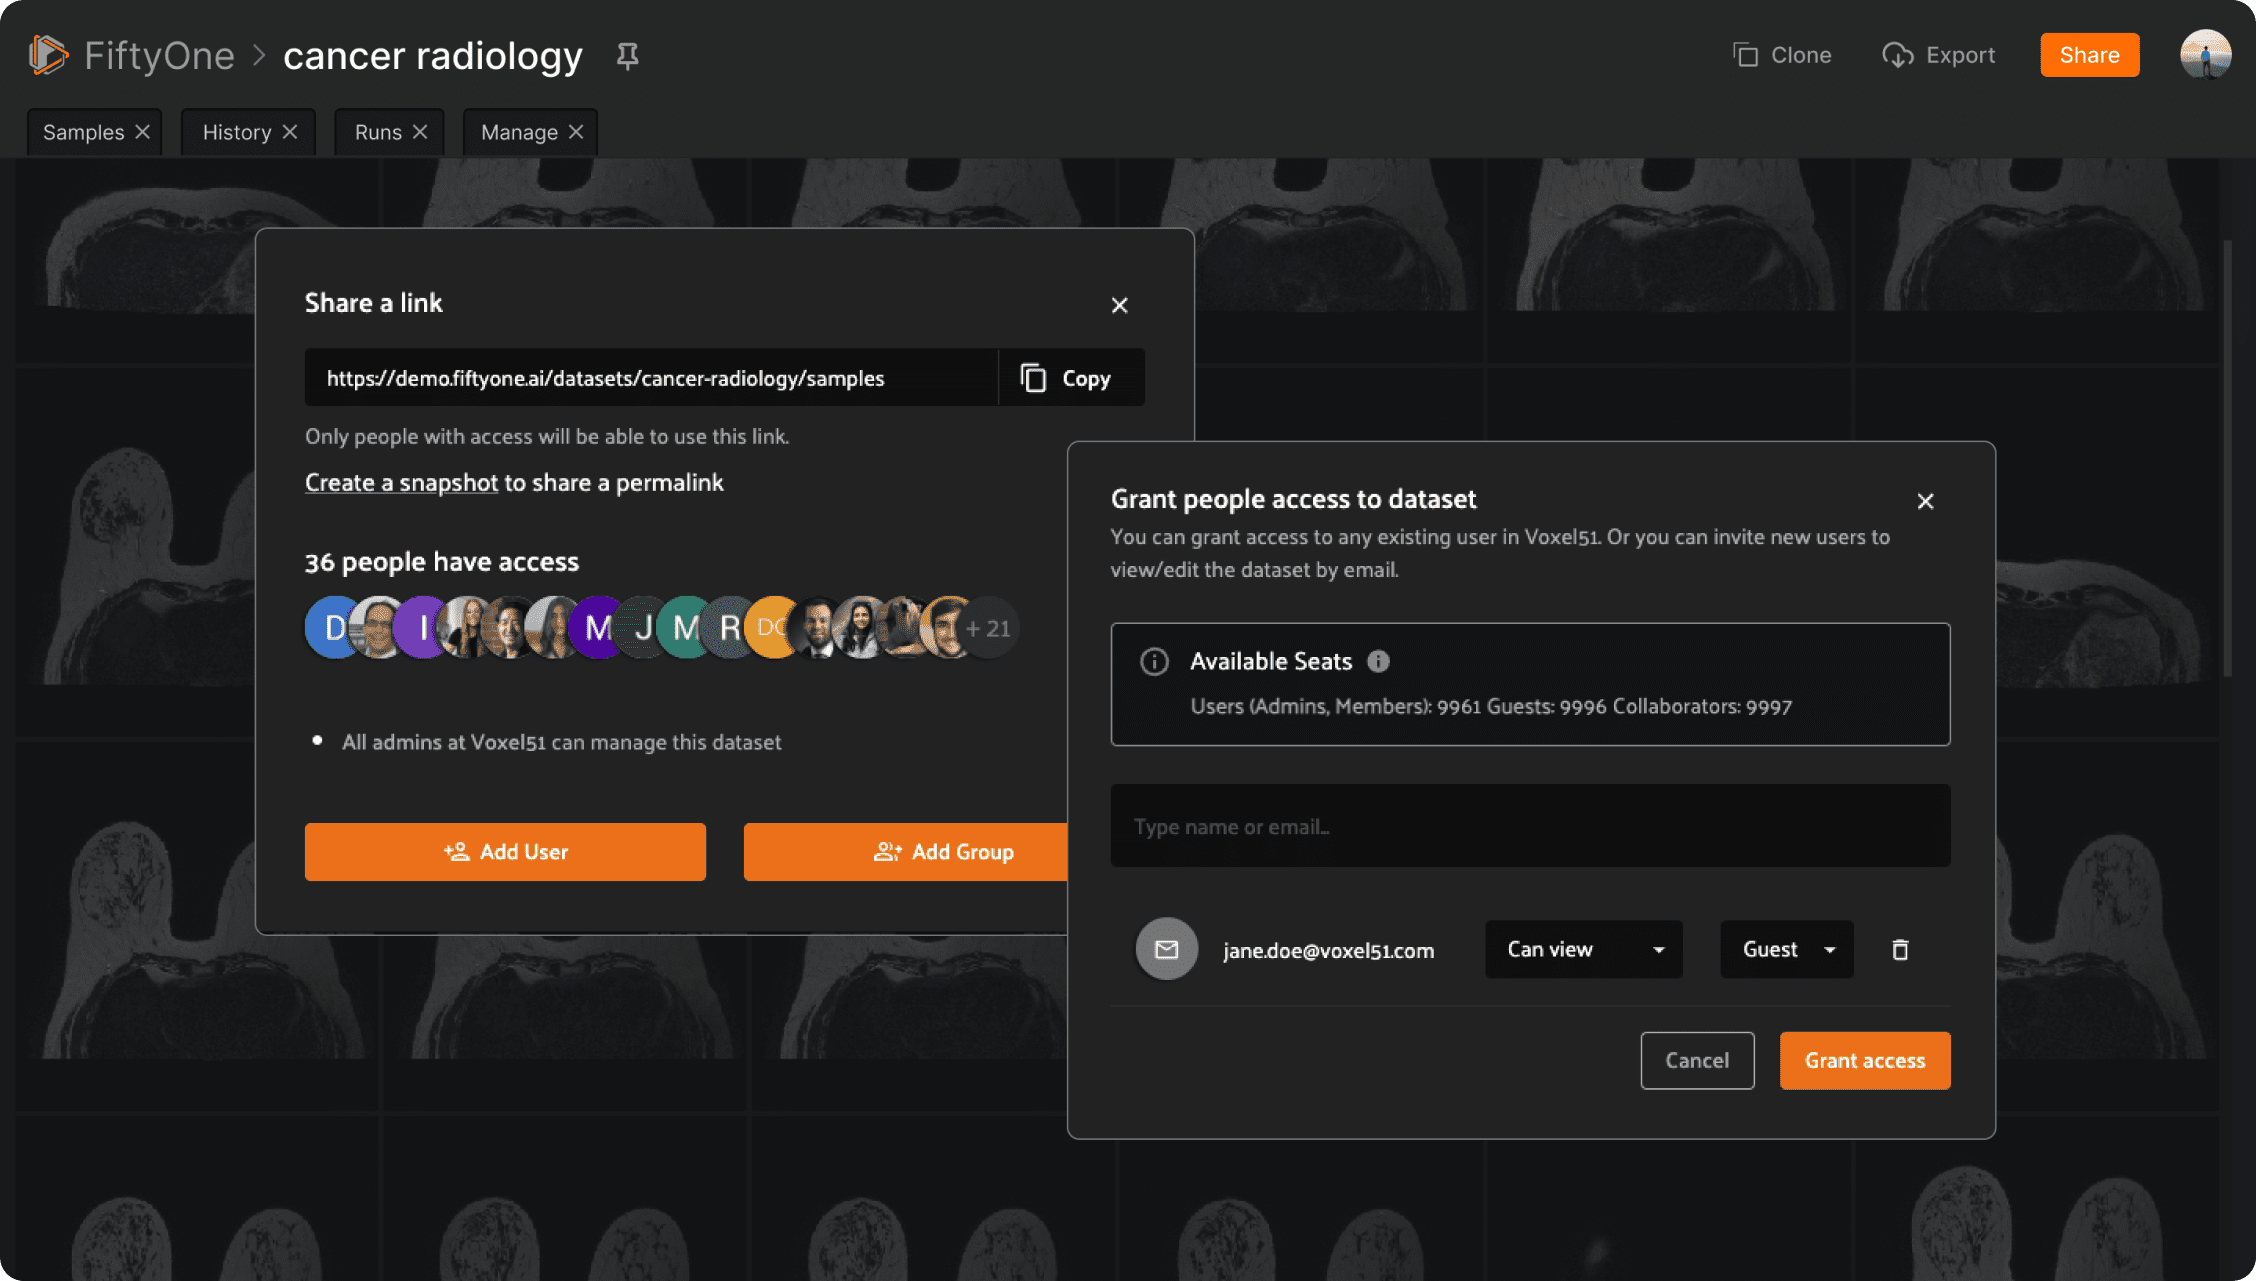Focus the Type name or email field
The width and height of the screenshot is (2256, 1281).
click(x=1530, y=826)
